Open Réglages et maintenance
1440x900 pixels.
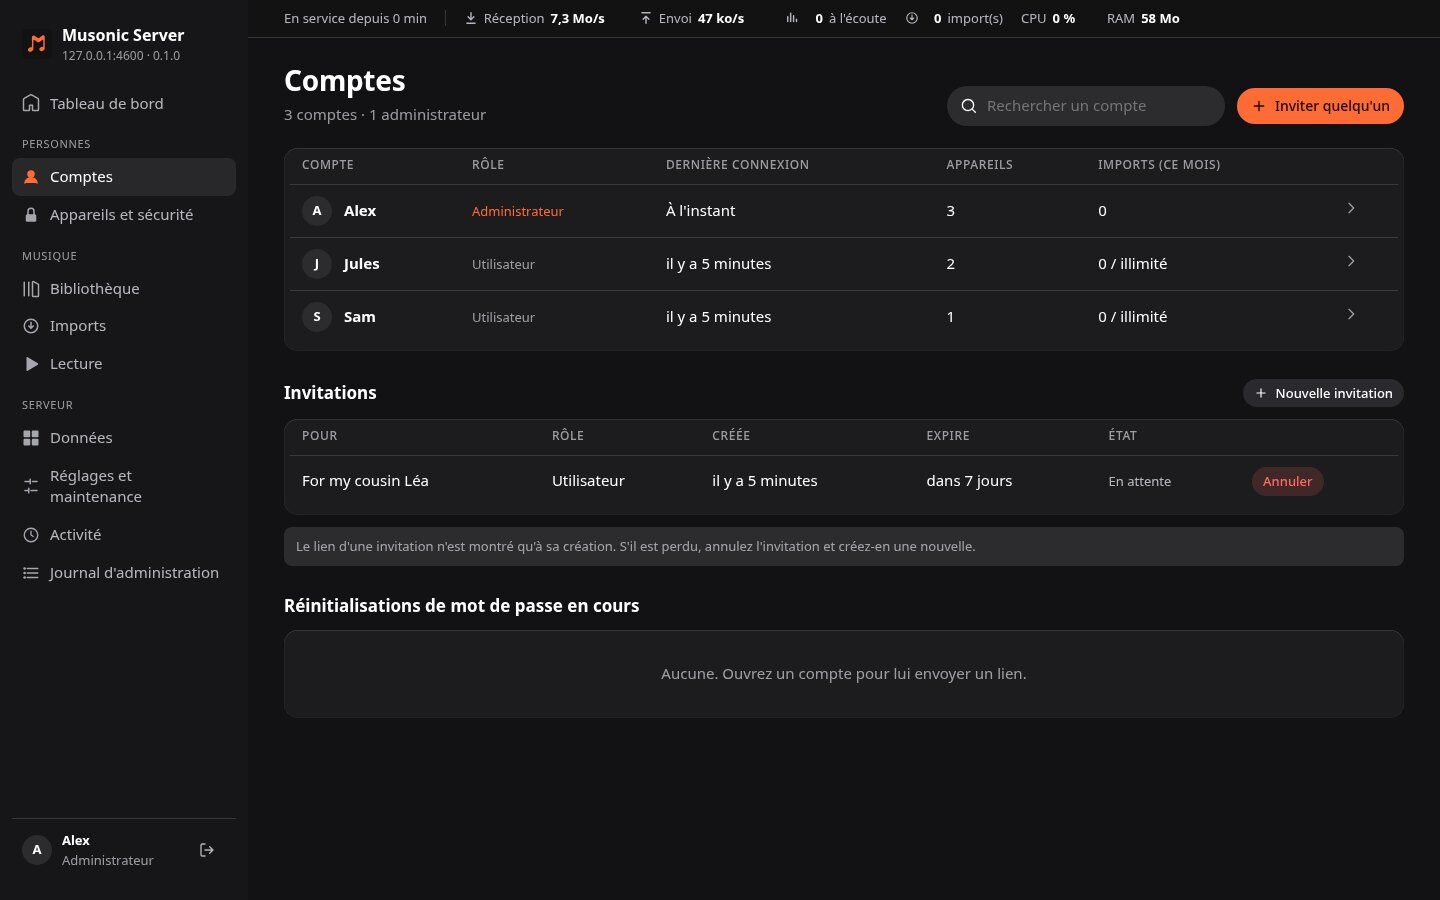point(124,487)
